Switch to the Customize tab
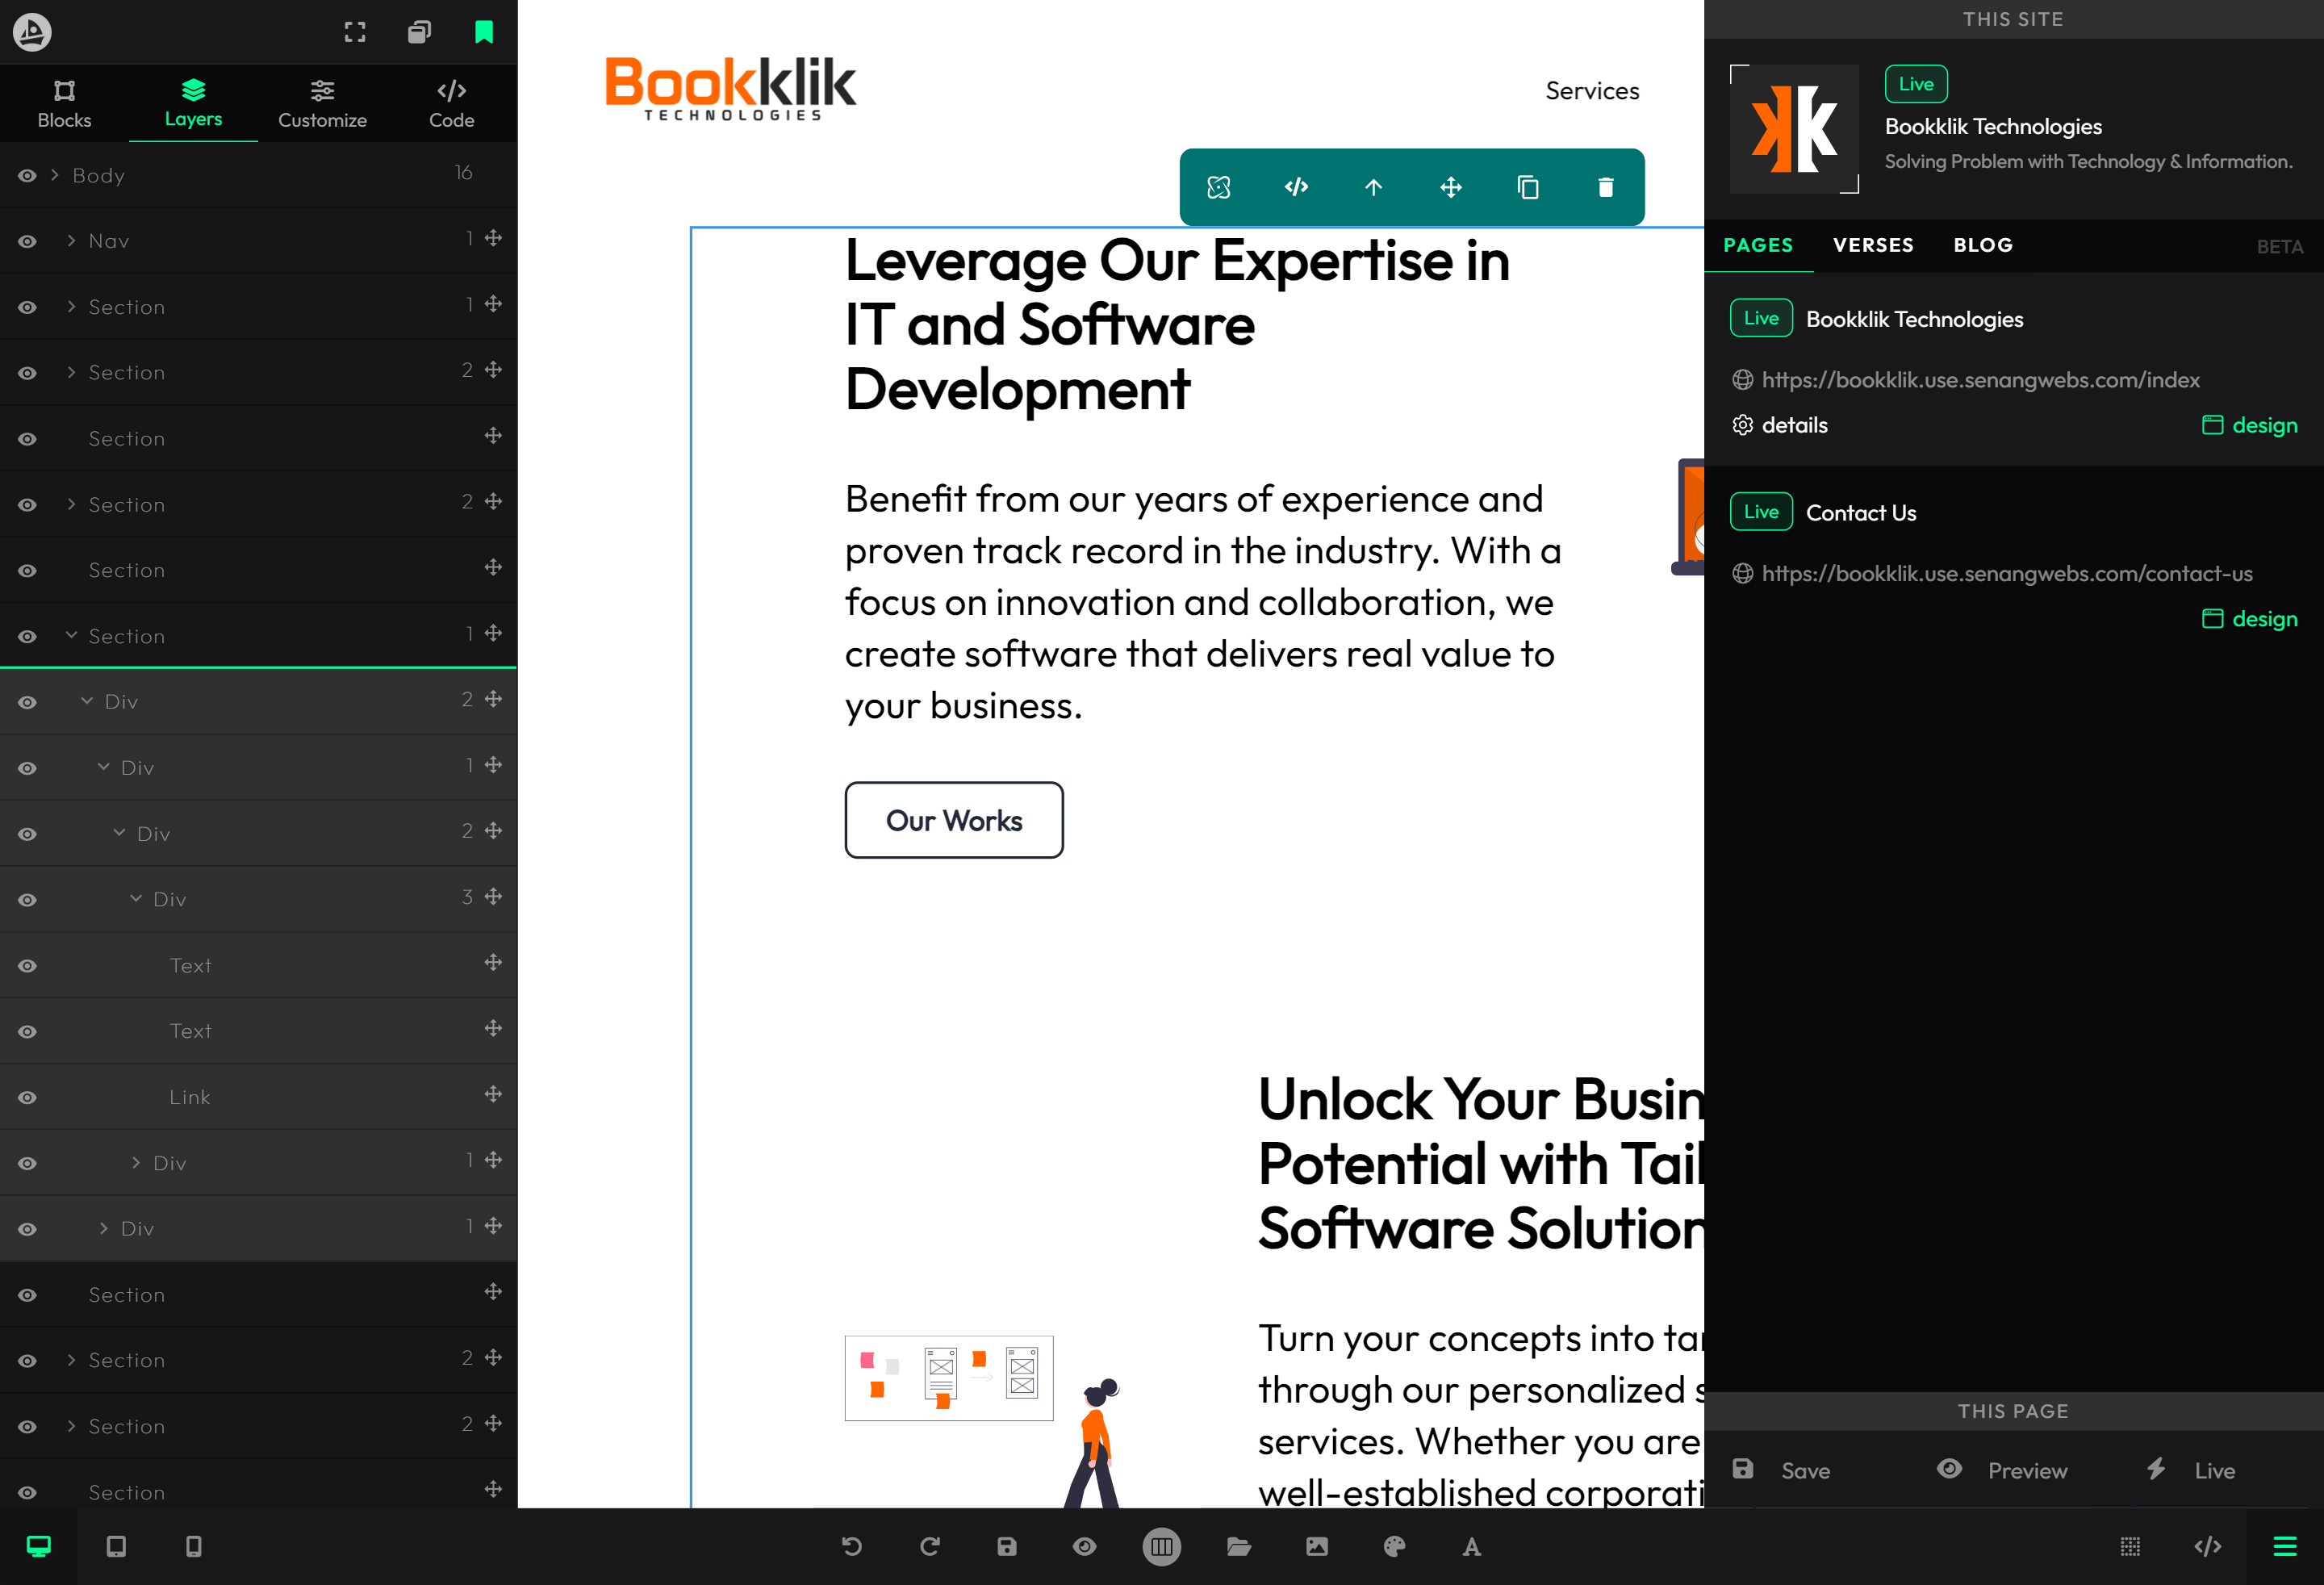This screenshot has width=2324, height=1585. click(x=322, y=103)
